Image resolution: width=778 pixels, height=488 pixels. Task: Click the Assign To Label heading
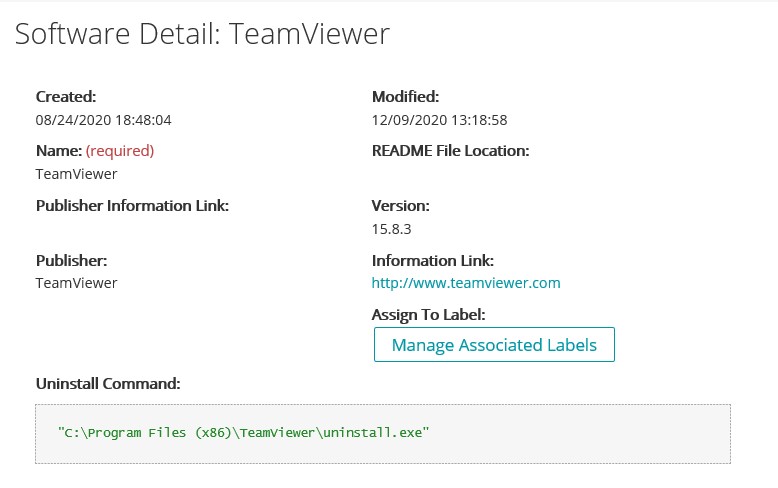point(428,314)
